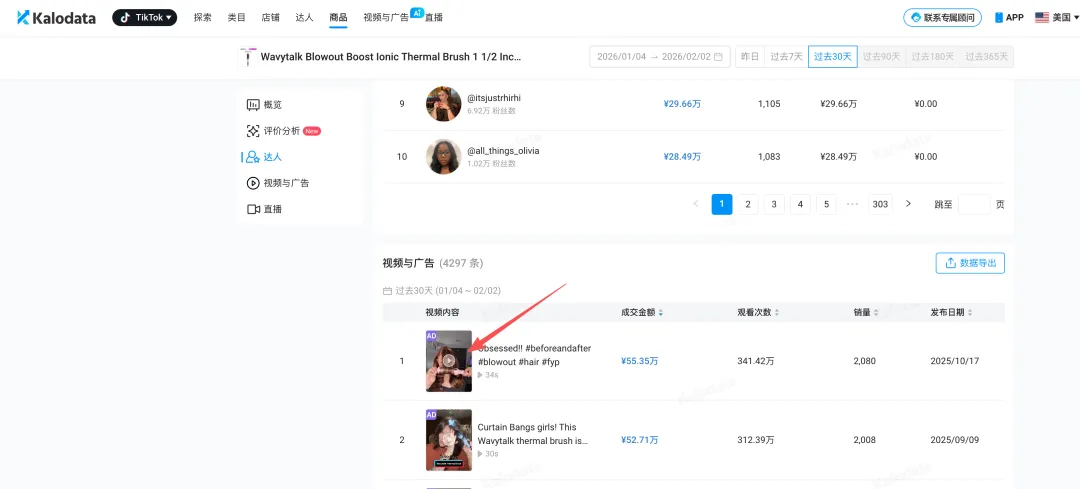Click the Kalodata logo
The width and height of the screenshot is (1080, 489).
(56, 18)
